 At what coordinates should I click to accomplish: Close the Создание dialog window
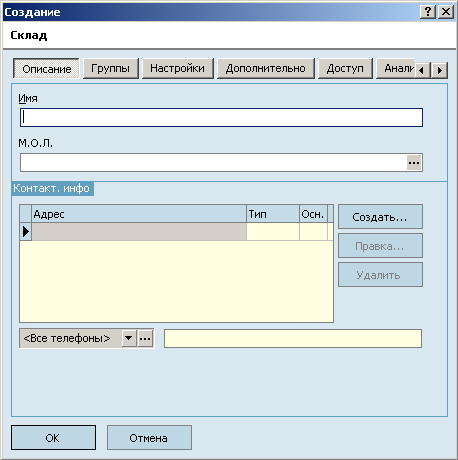click(x=446, y=12)
